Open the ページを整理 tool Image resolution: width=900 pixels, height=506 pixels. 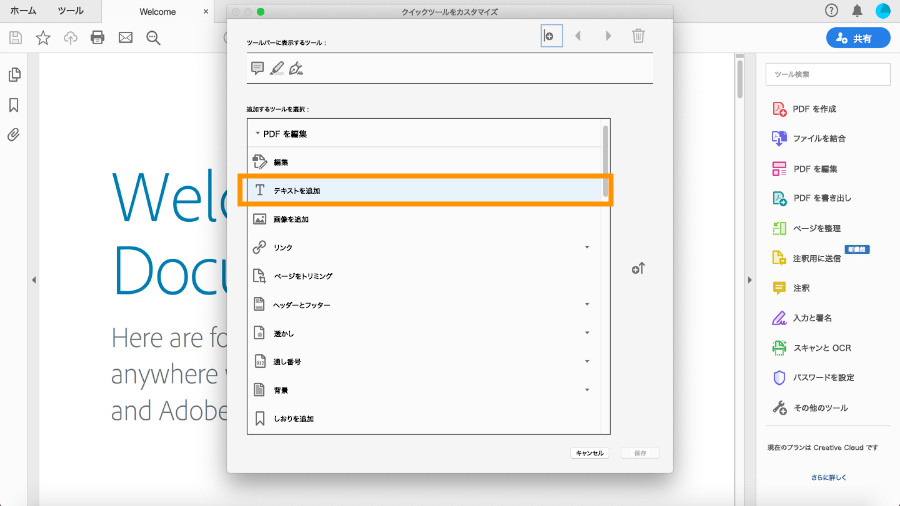[x=806, y=228]
